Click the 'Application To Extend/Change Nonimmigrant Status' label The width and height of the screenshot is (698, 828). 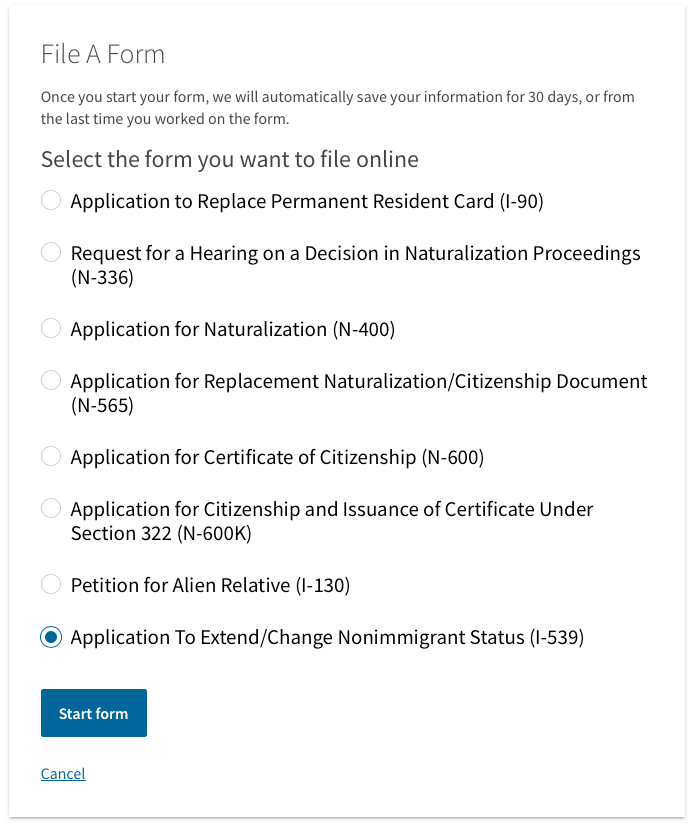(327, 637)
